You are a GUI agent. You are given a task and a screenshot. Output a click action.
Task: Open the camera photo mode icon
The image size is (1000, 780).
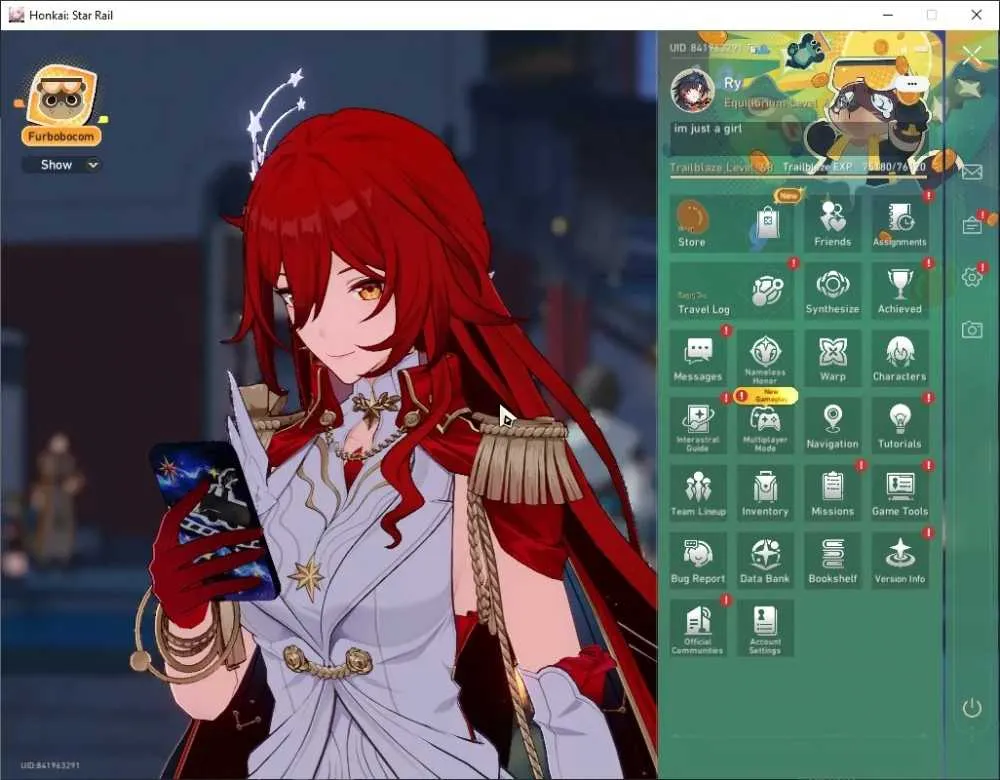pyautogui.click(x=972, y=329)
